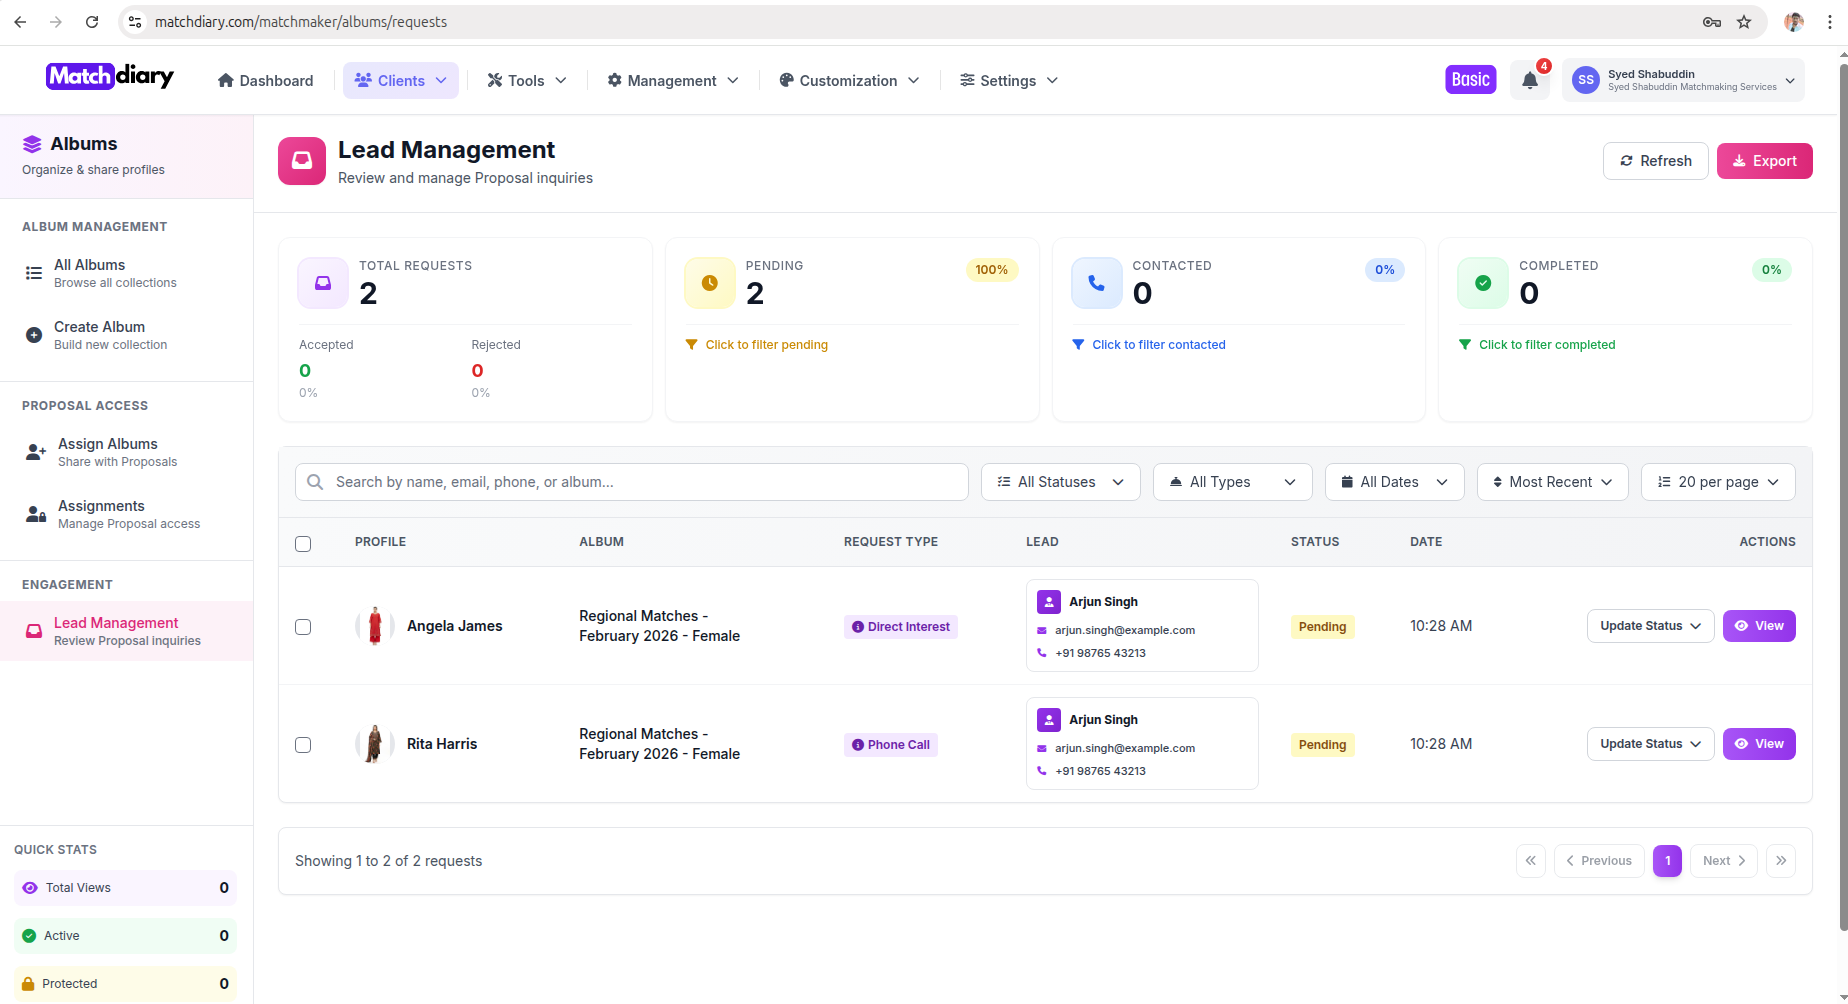Open Update Status dropdown for Angela James
1848x1004 pixels.
coord(1650,626)
